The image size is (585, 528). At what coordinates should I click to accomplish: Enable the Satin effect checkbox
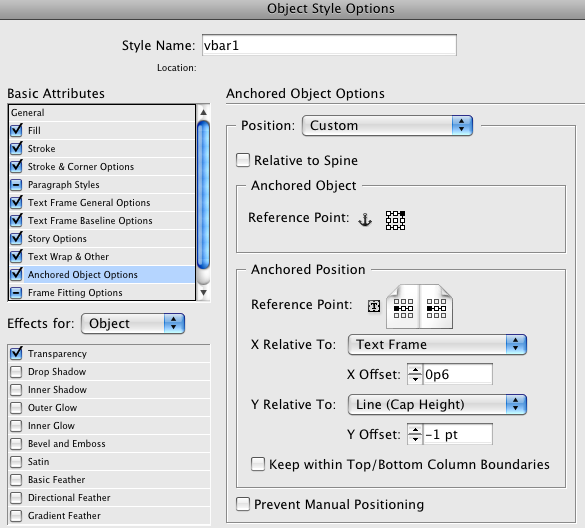pyautogui.click(x=16, y=462)
